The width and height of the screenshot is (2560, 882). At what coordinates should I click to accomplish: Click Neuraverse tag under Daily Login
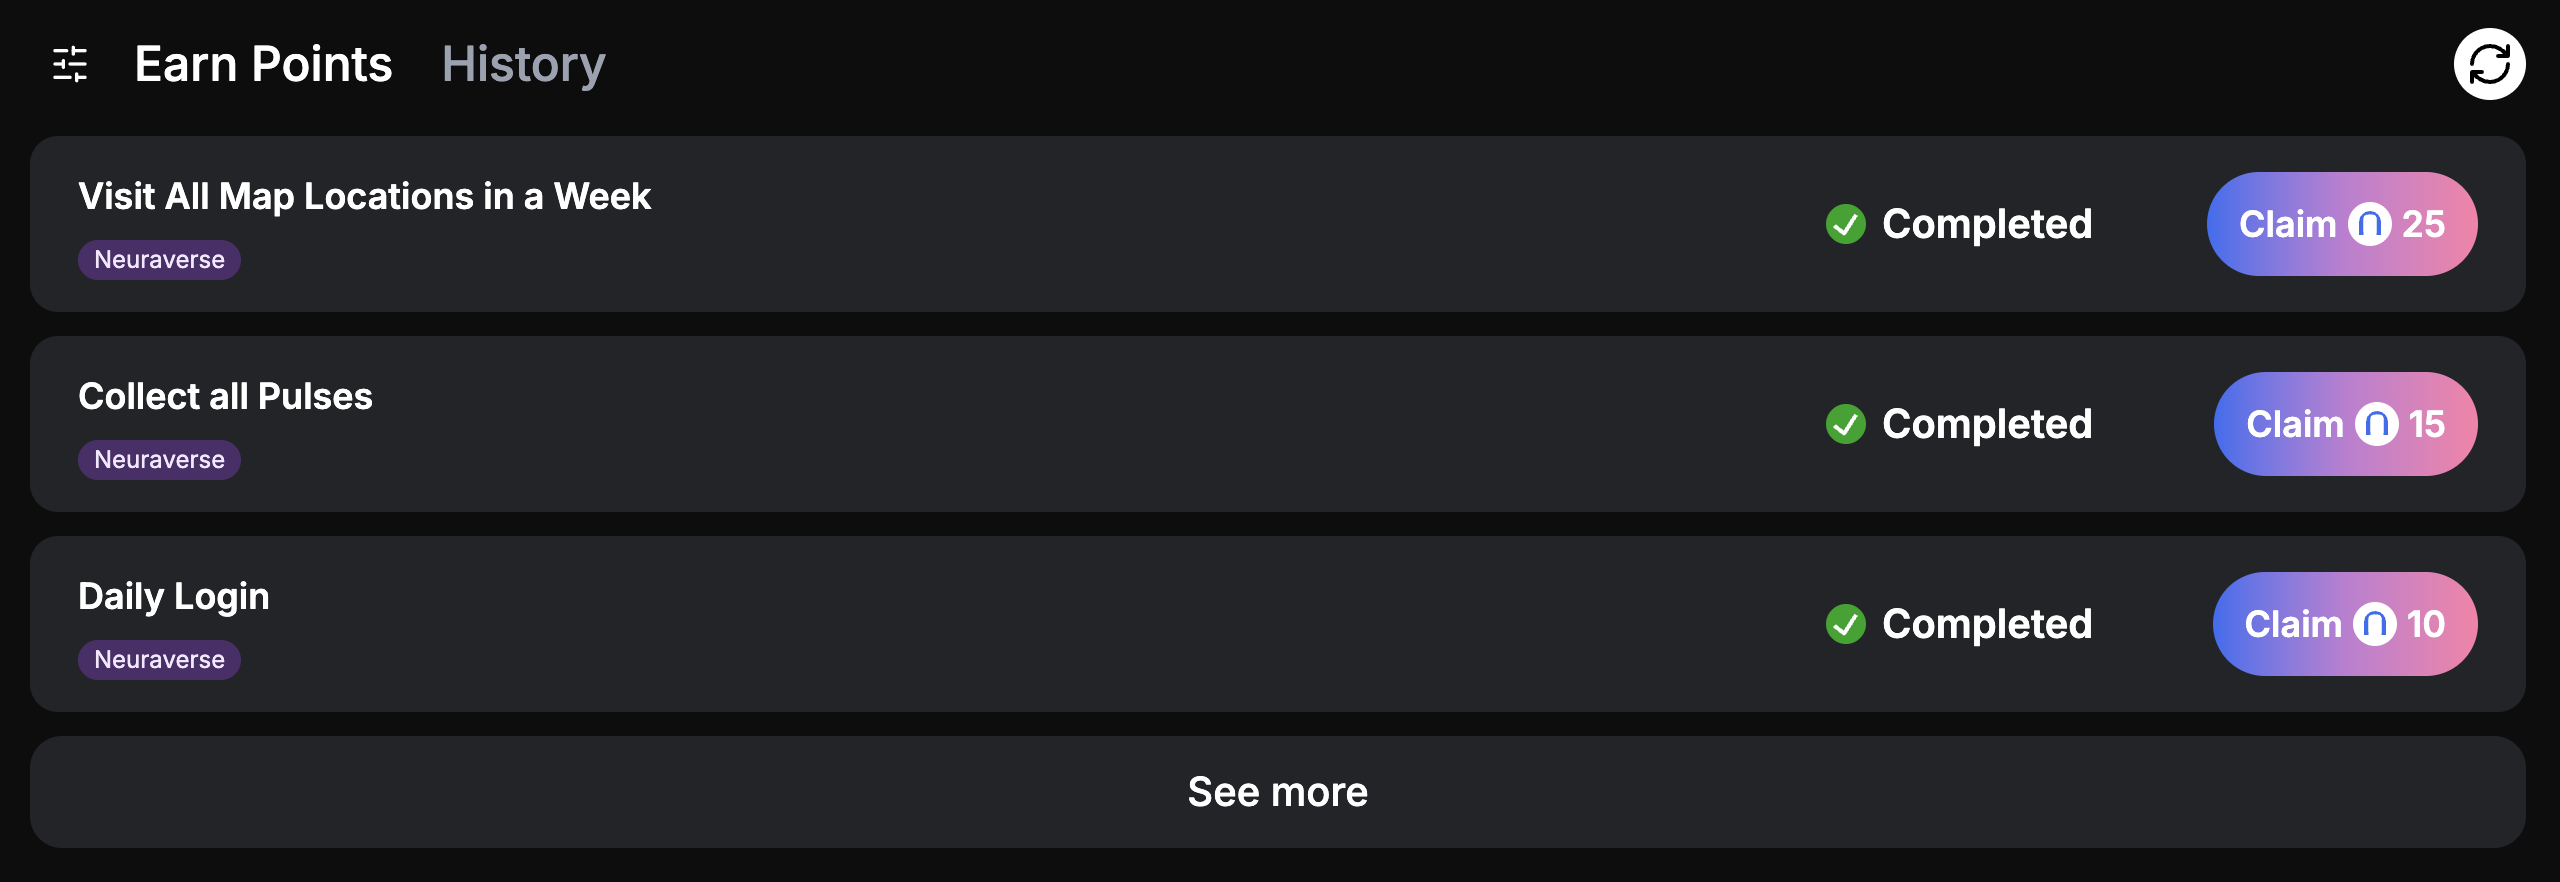159,660
